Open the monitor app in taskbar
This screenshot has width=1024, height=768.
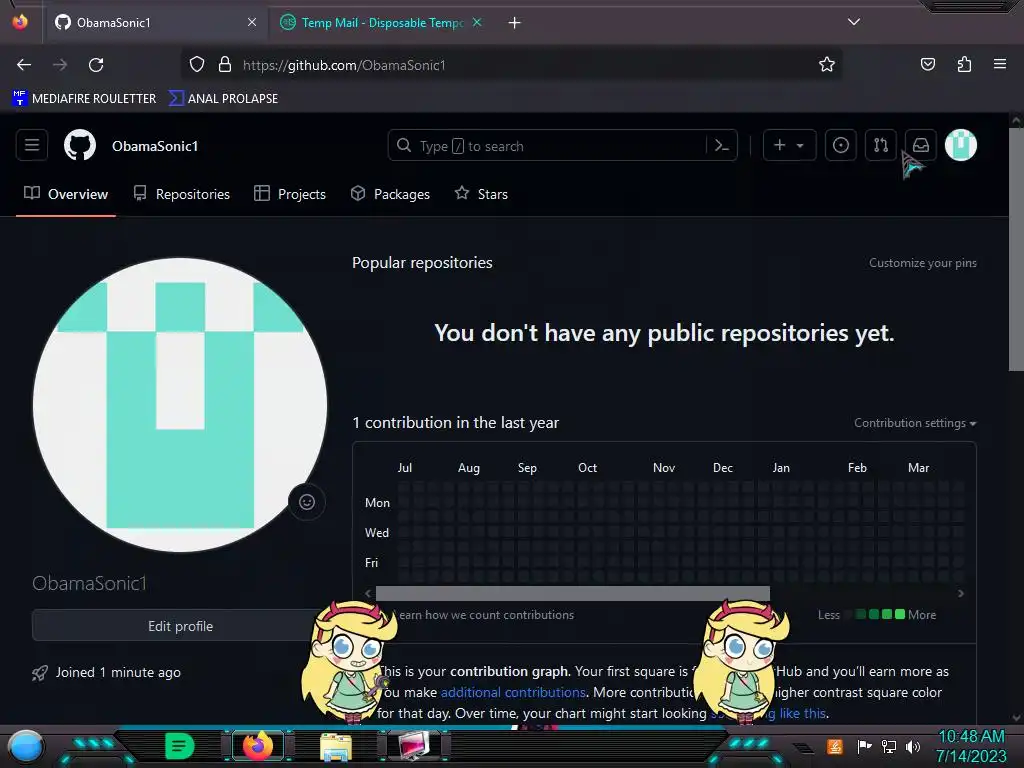pos(414,746)
